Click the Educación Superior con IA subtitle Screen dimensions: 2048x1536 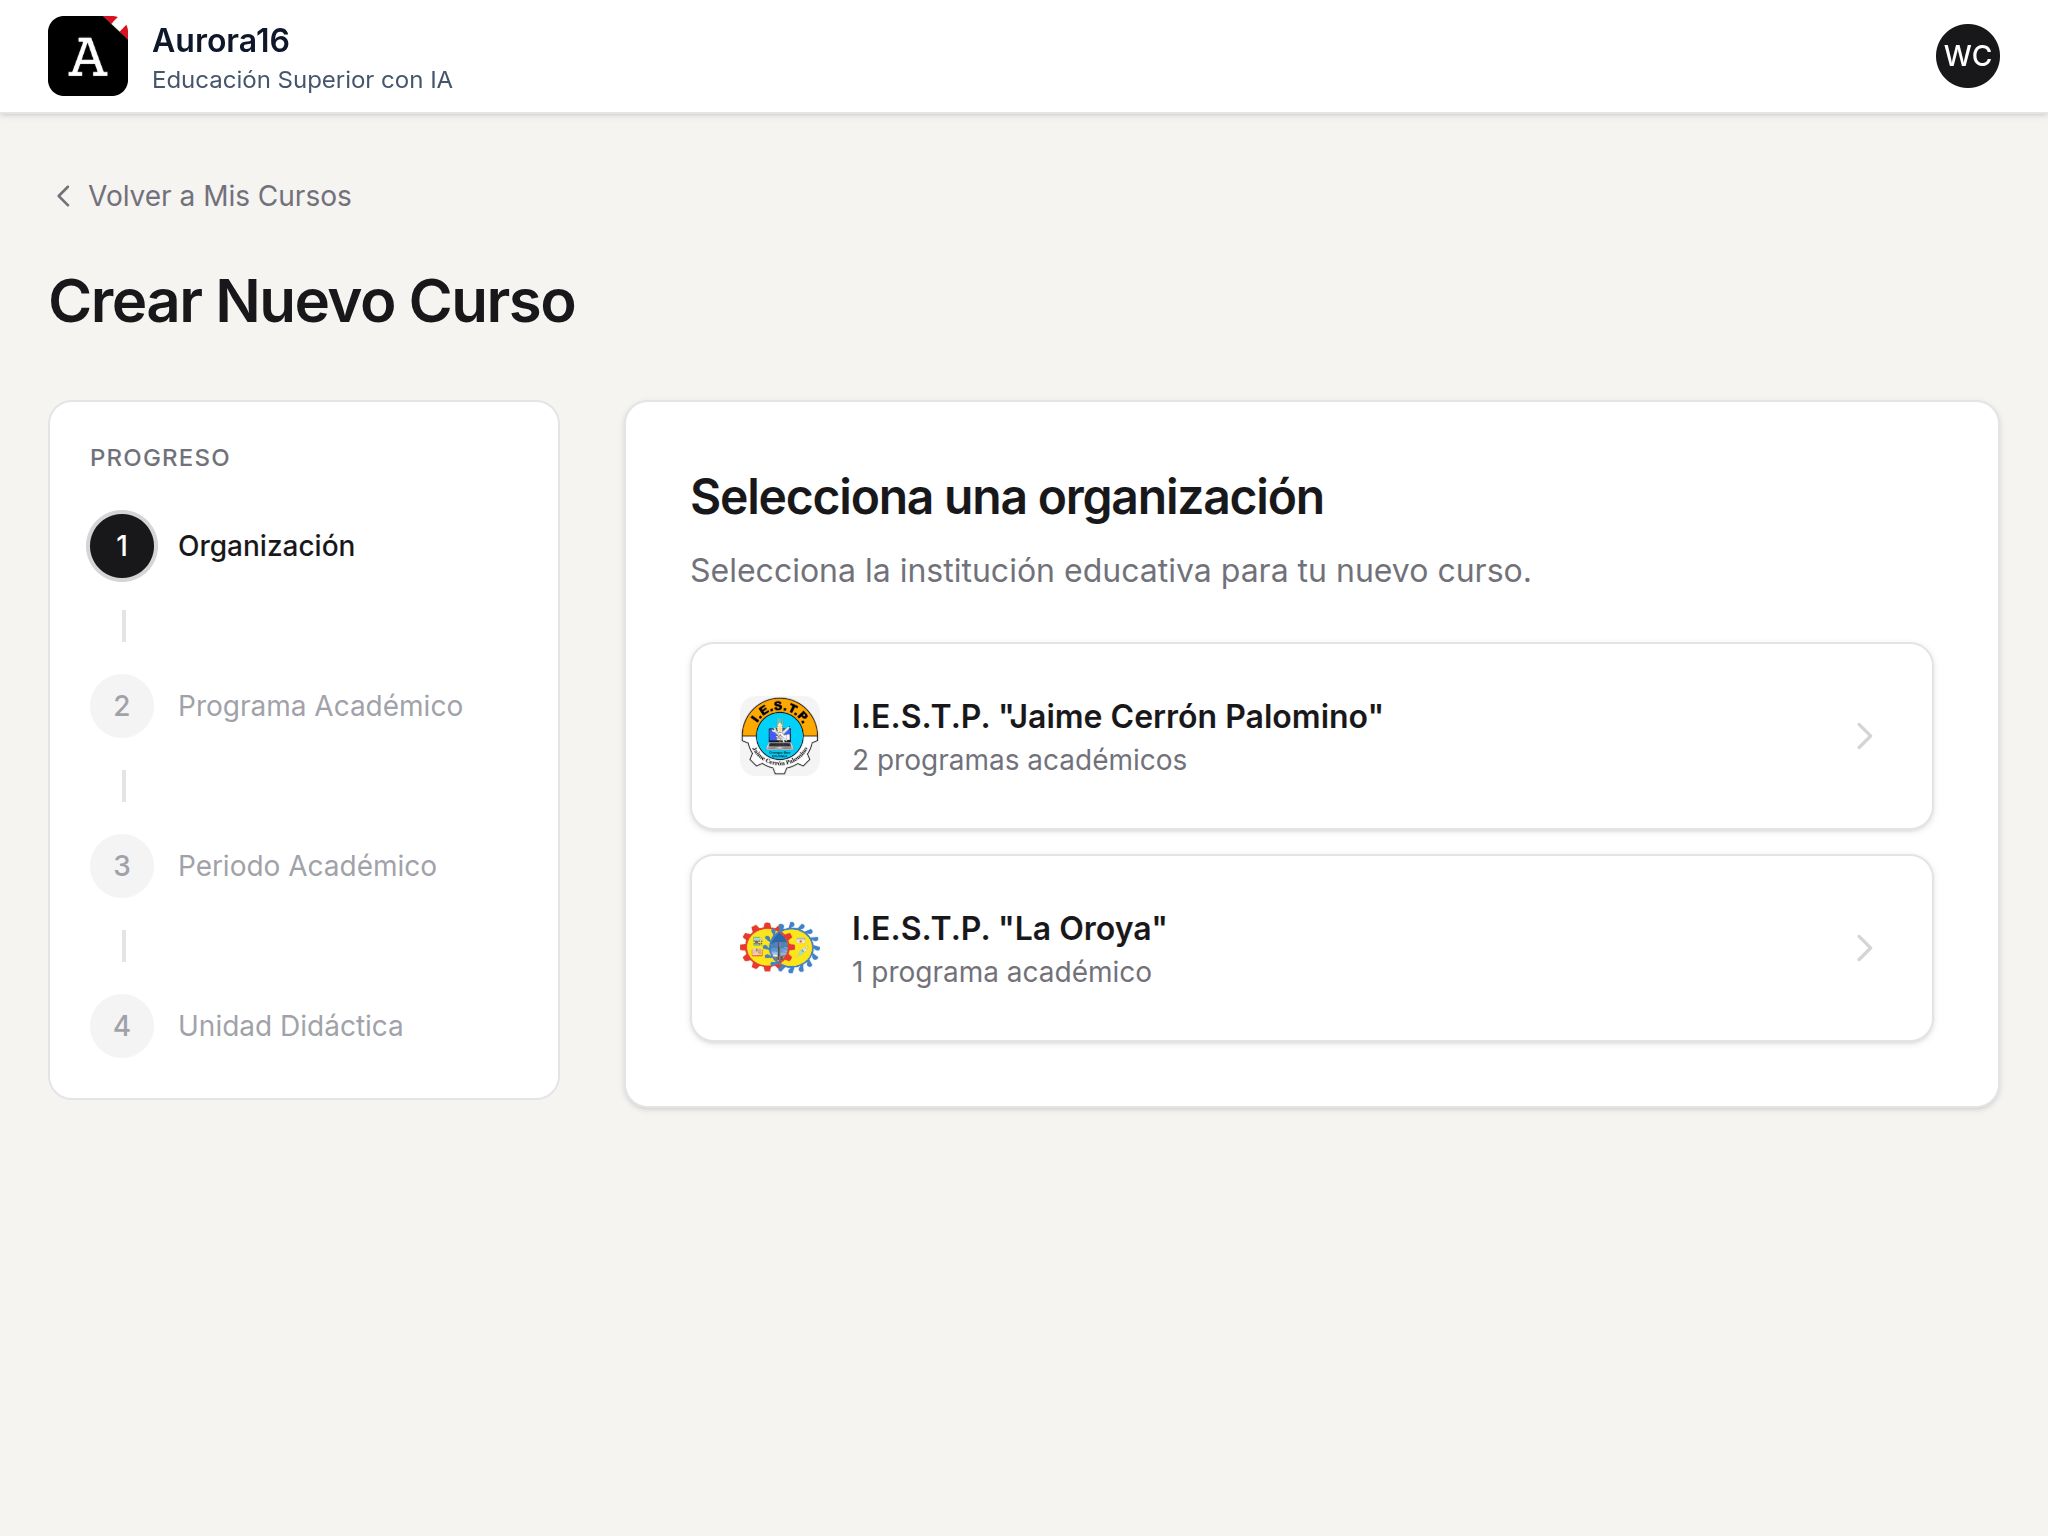point(302,80)
